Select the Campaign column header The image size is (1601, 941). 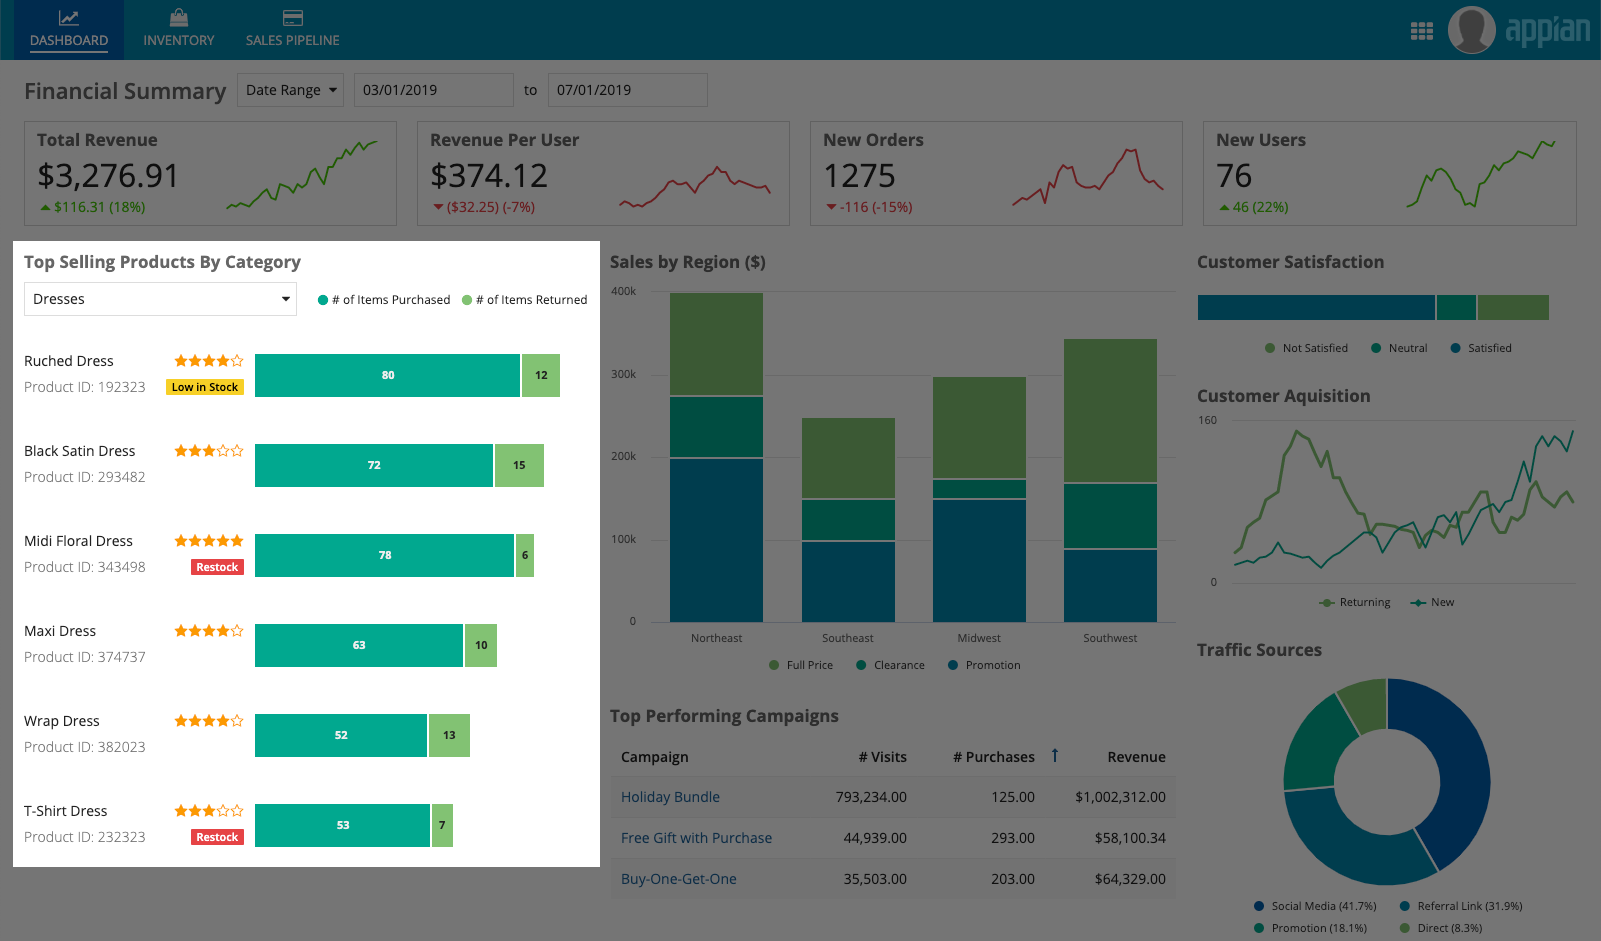pos(654,757)
